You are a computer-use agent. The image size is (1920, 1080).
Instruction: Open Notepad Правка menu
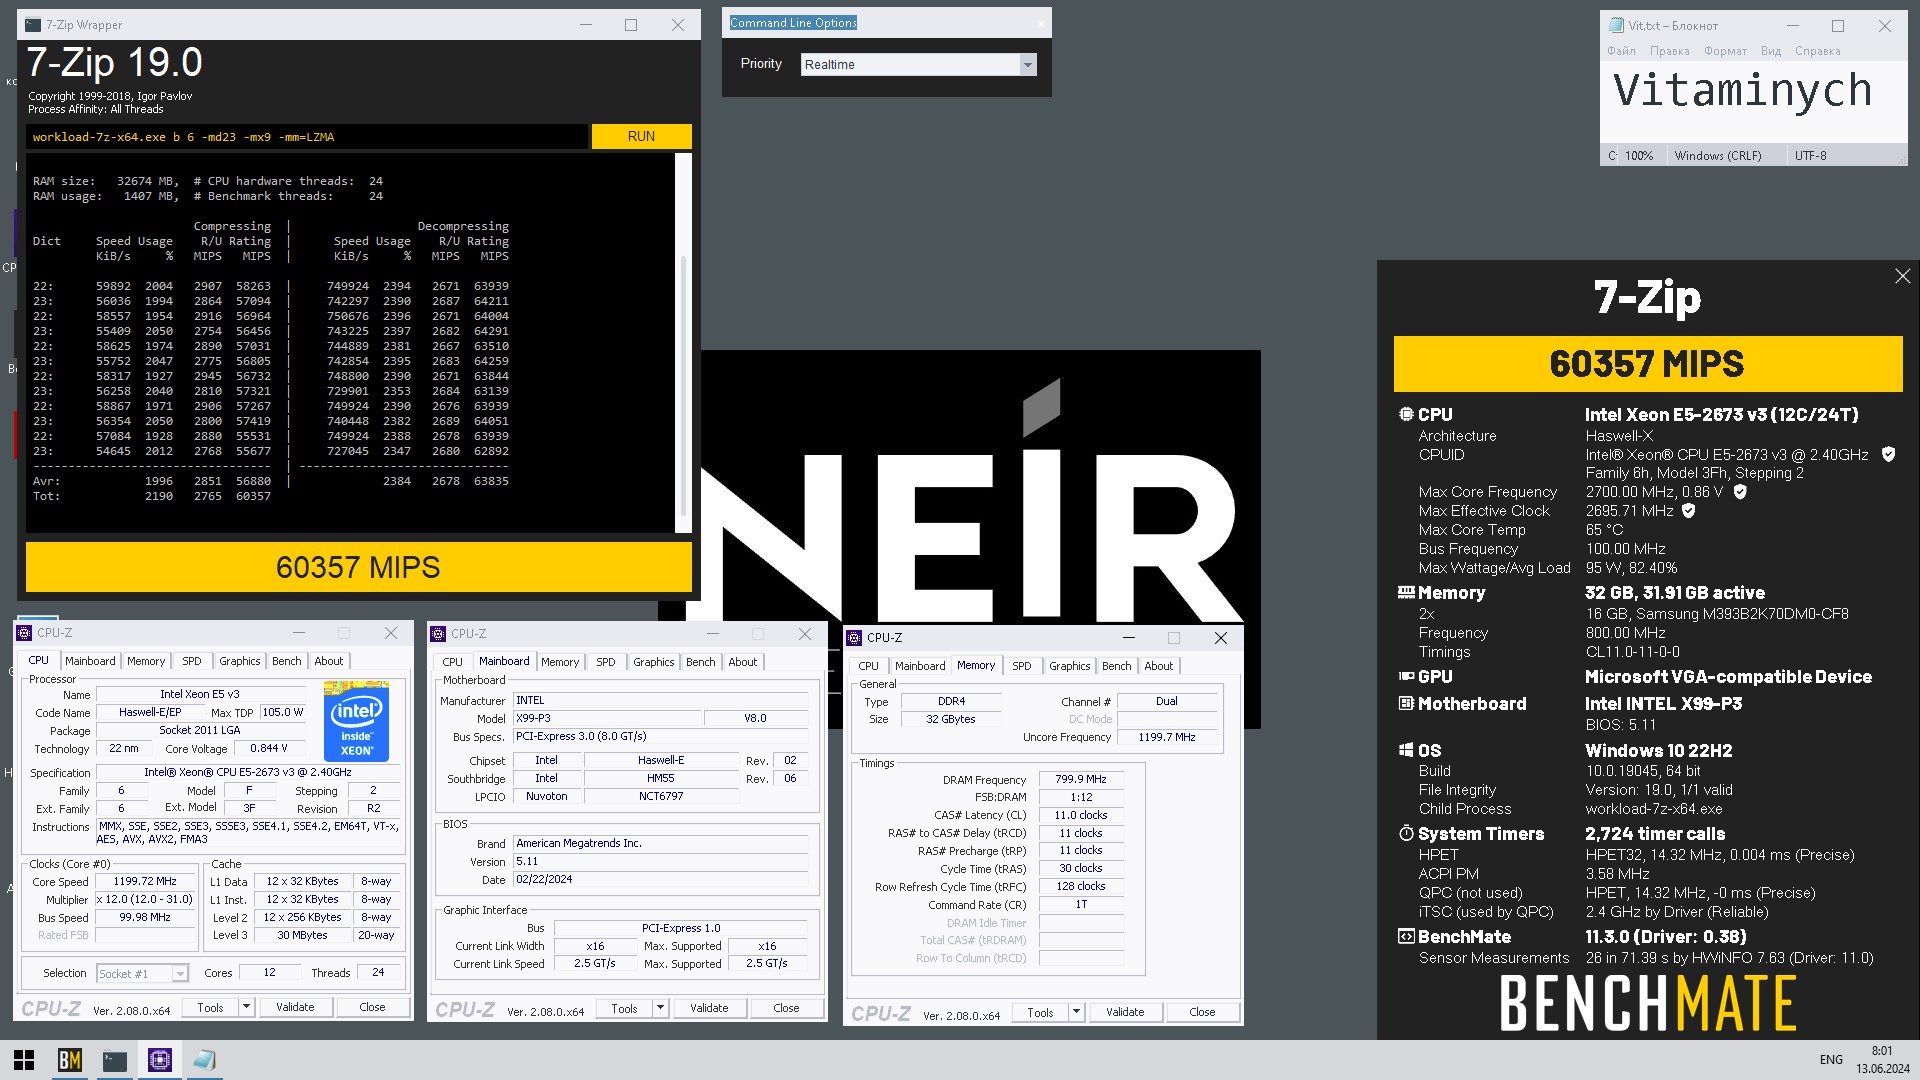[1670, 51]
